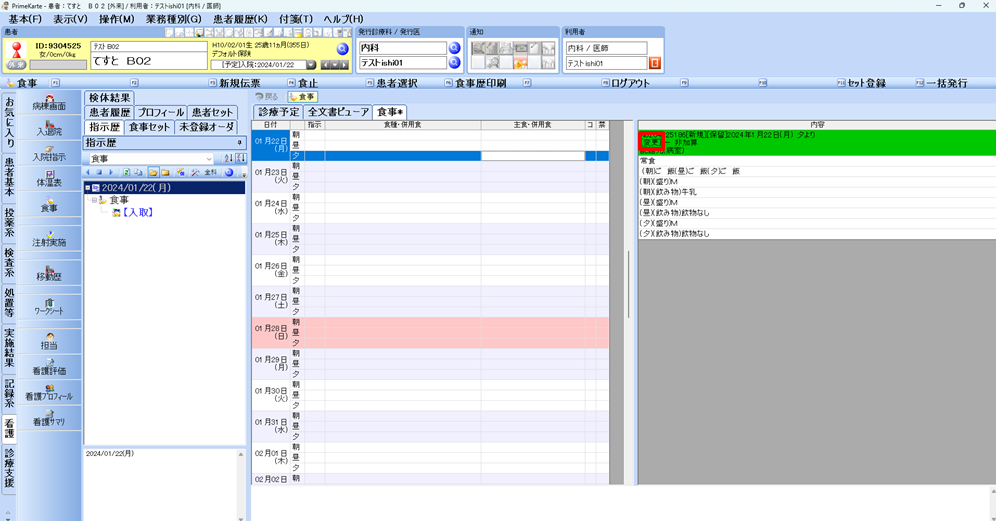Click the blue globe icon in 指示歴 toolbar
Image resolution: width=997 pixels, height=521 pixels.
(229, 172)
